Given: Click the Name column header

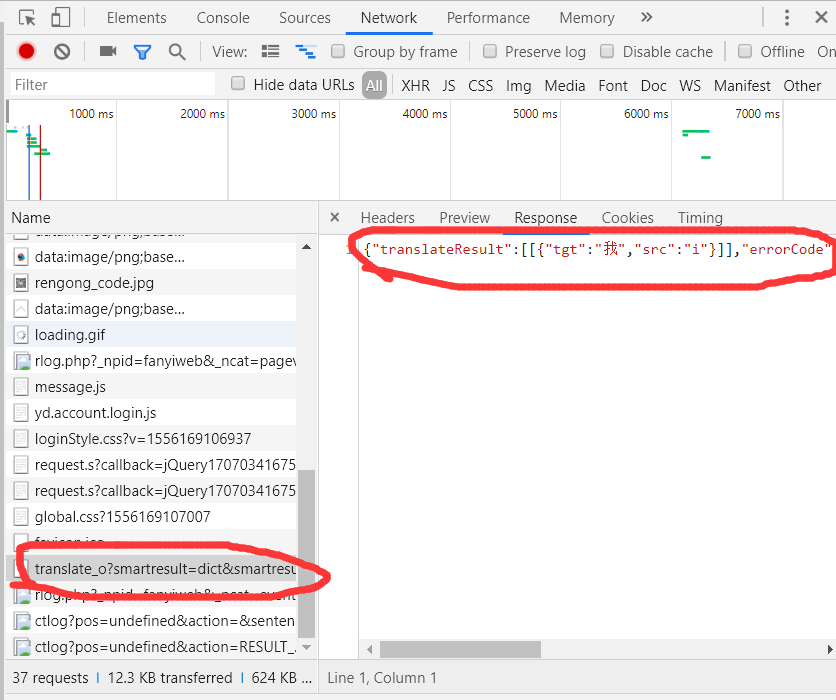Looking at the screenshot, I should click(31, 218).
